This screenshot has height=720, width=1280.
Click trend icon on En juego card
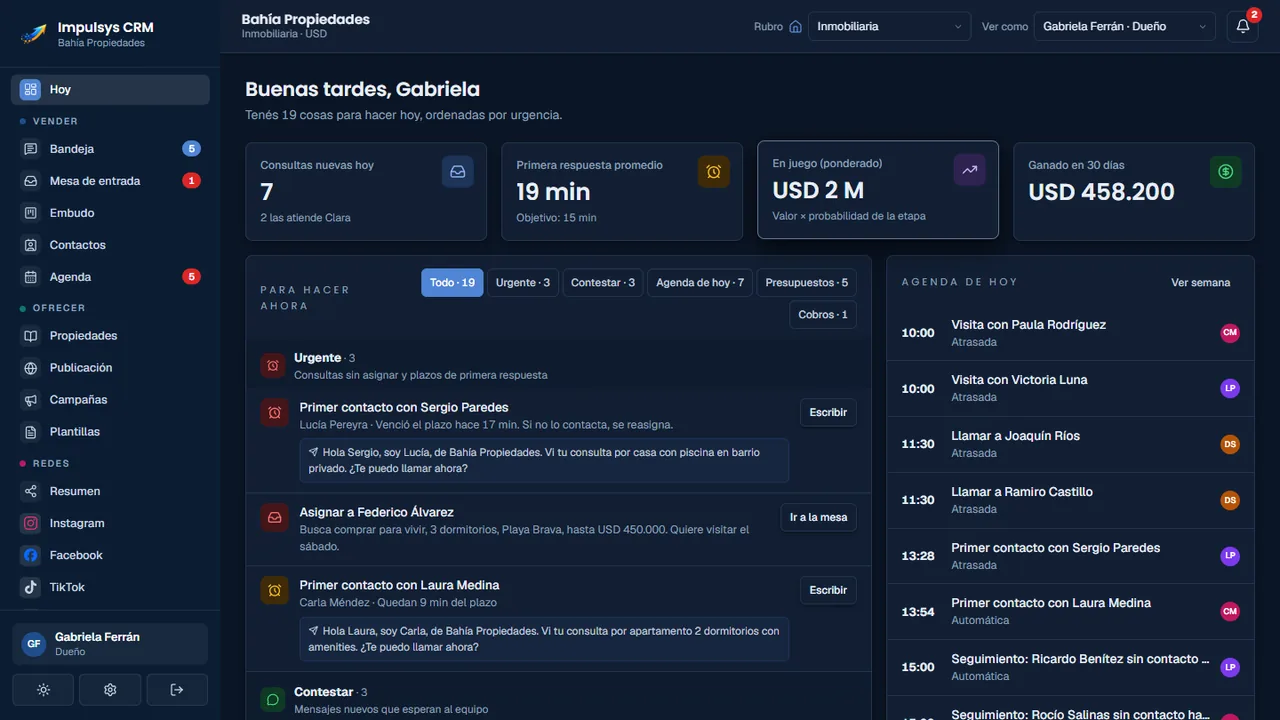[970, 170]
